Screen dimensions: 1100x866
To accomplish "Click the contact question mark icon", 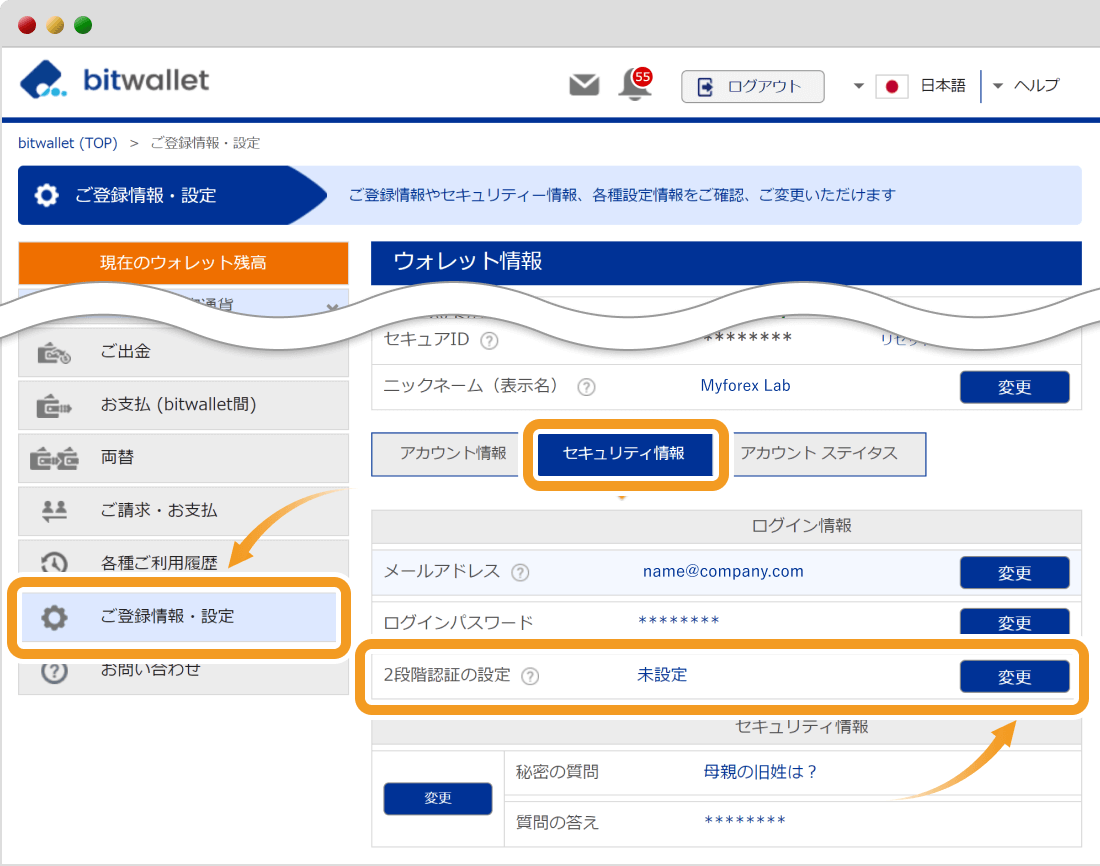I will point(54,672).
